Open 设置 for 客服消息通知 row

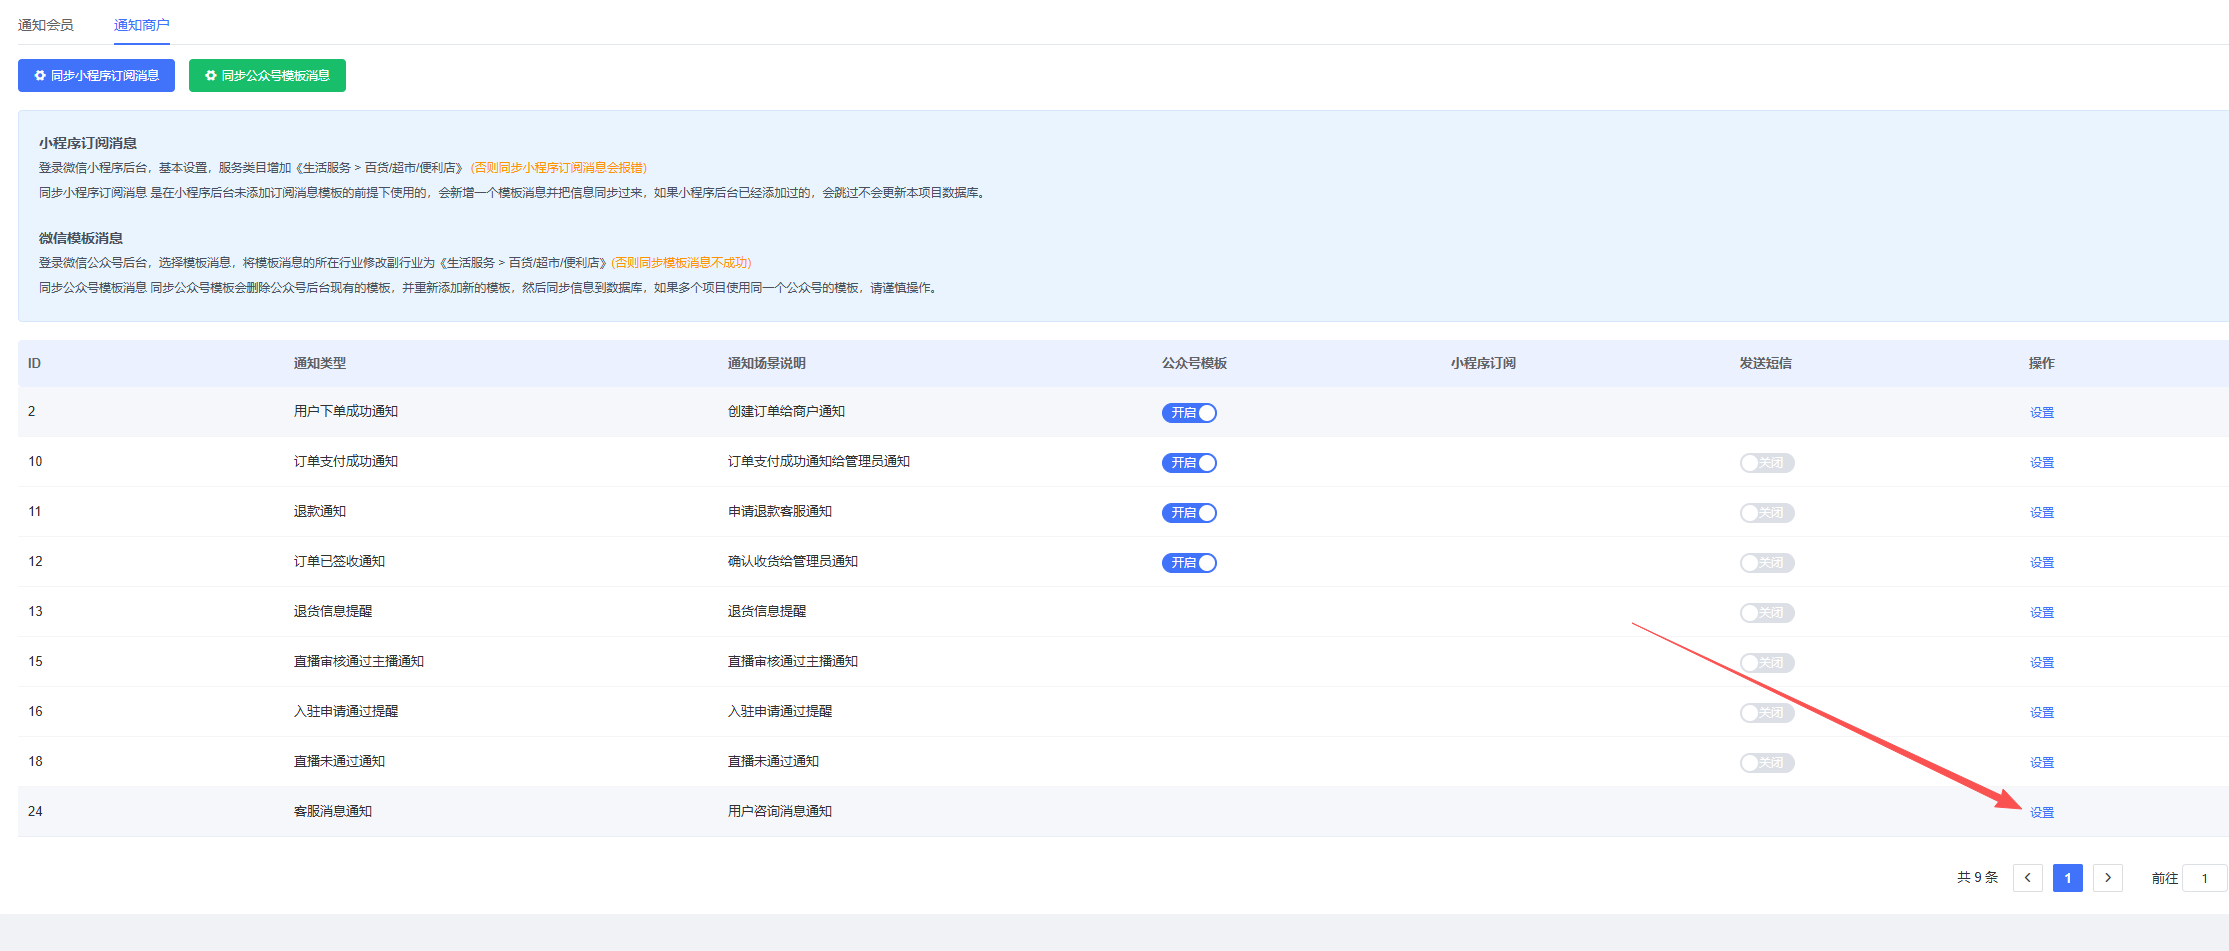2041,813
